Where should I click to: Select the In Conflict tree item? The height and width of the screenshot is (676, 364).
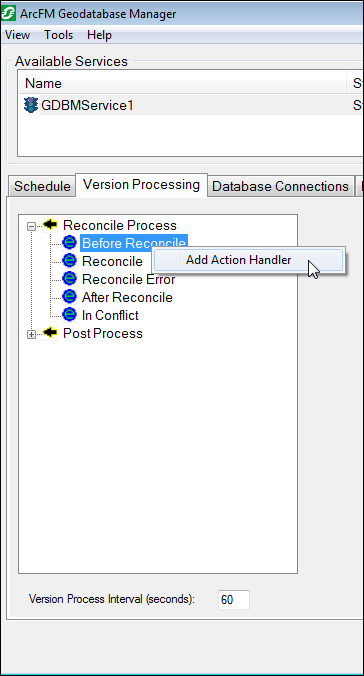[x=110, y=315]
